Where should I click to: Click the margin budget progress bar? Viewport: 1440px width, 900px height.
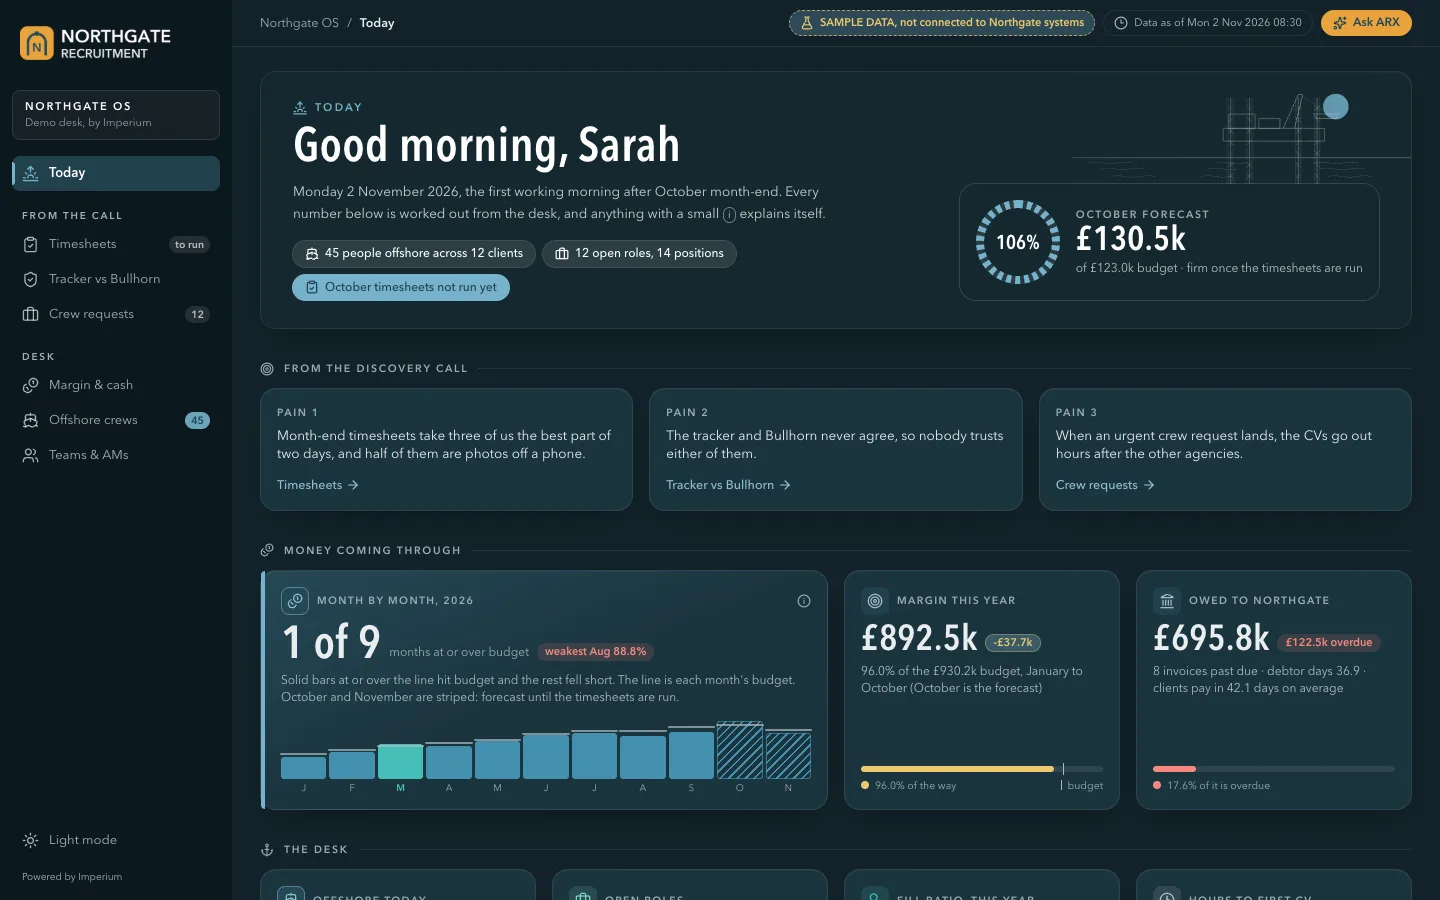coord(982,769)
